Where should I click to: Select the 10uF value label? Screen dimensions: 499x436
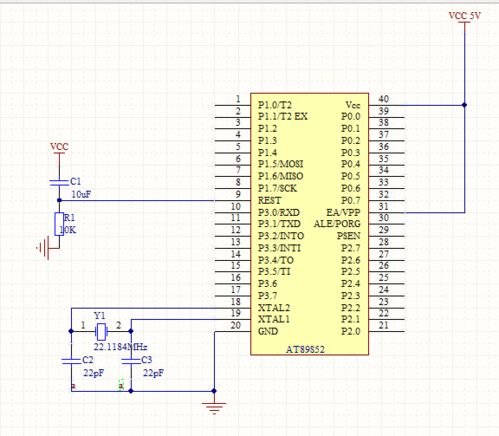[81, 194]
